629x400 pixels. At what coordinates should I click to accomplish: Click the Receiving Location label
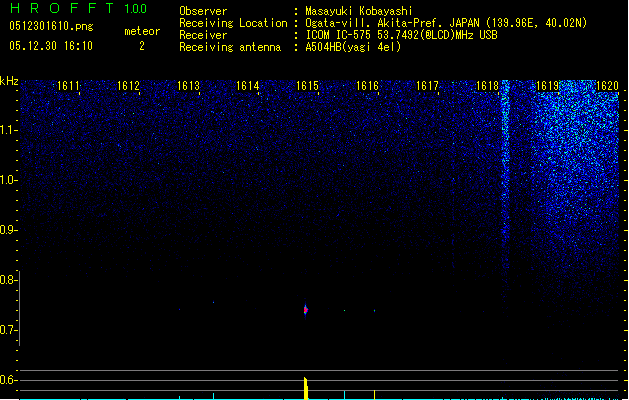(x=233, y=23)
